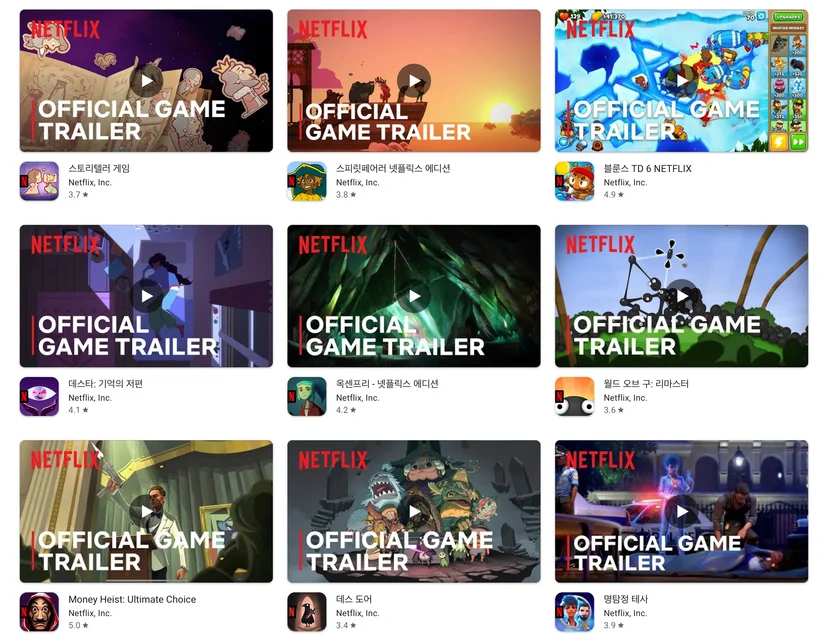Open the 명탐정 테사 app icon
This screenshot has width=828, height=639.
pyautogui.click(x=575, y=612)
